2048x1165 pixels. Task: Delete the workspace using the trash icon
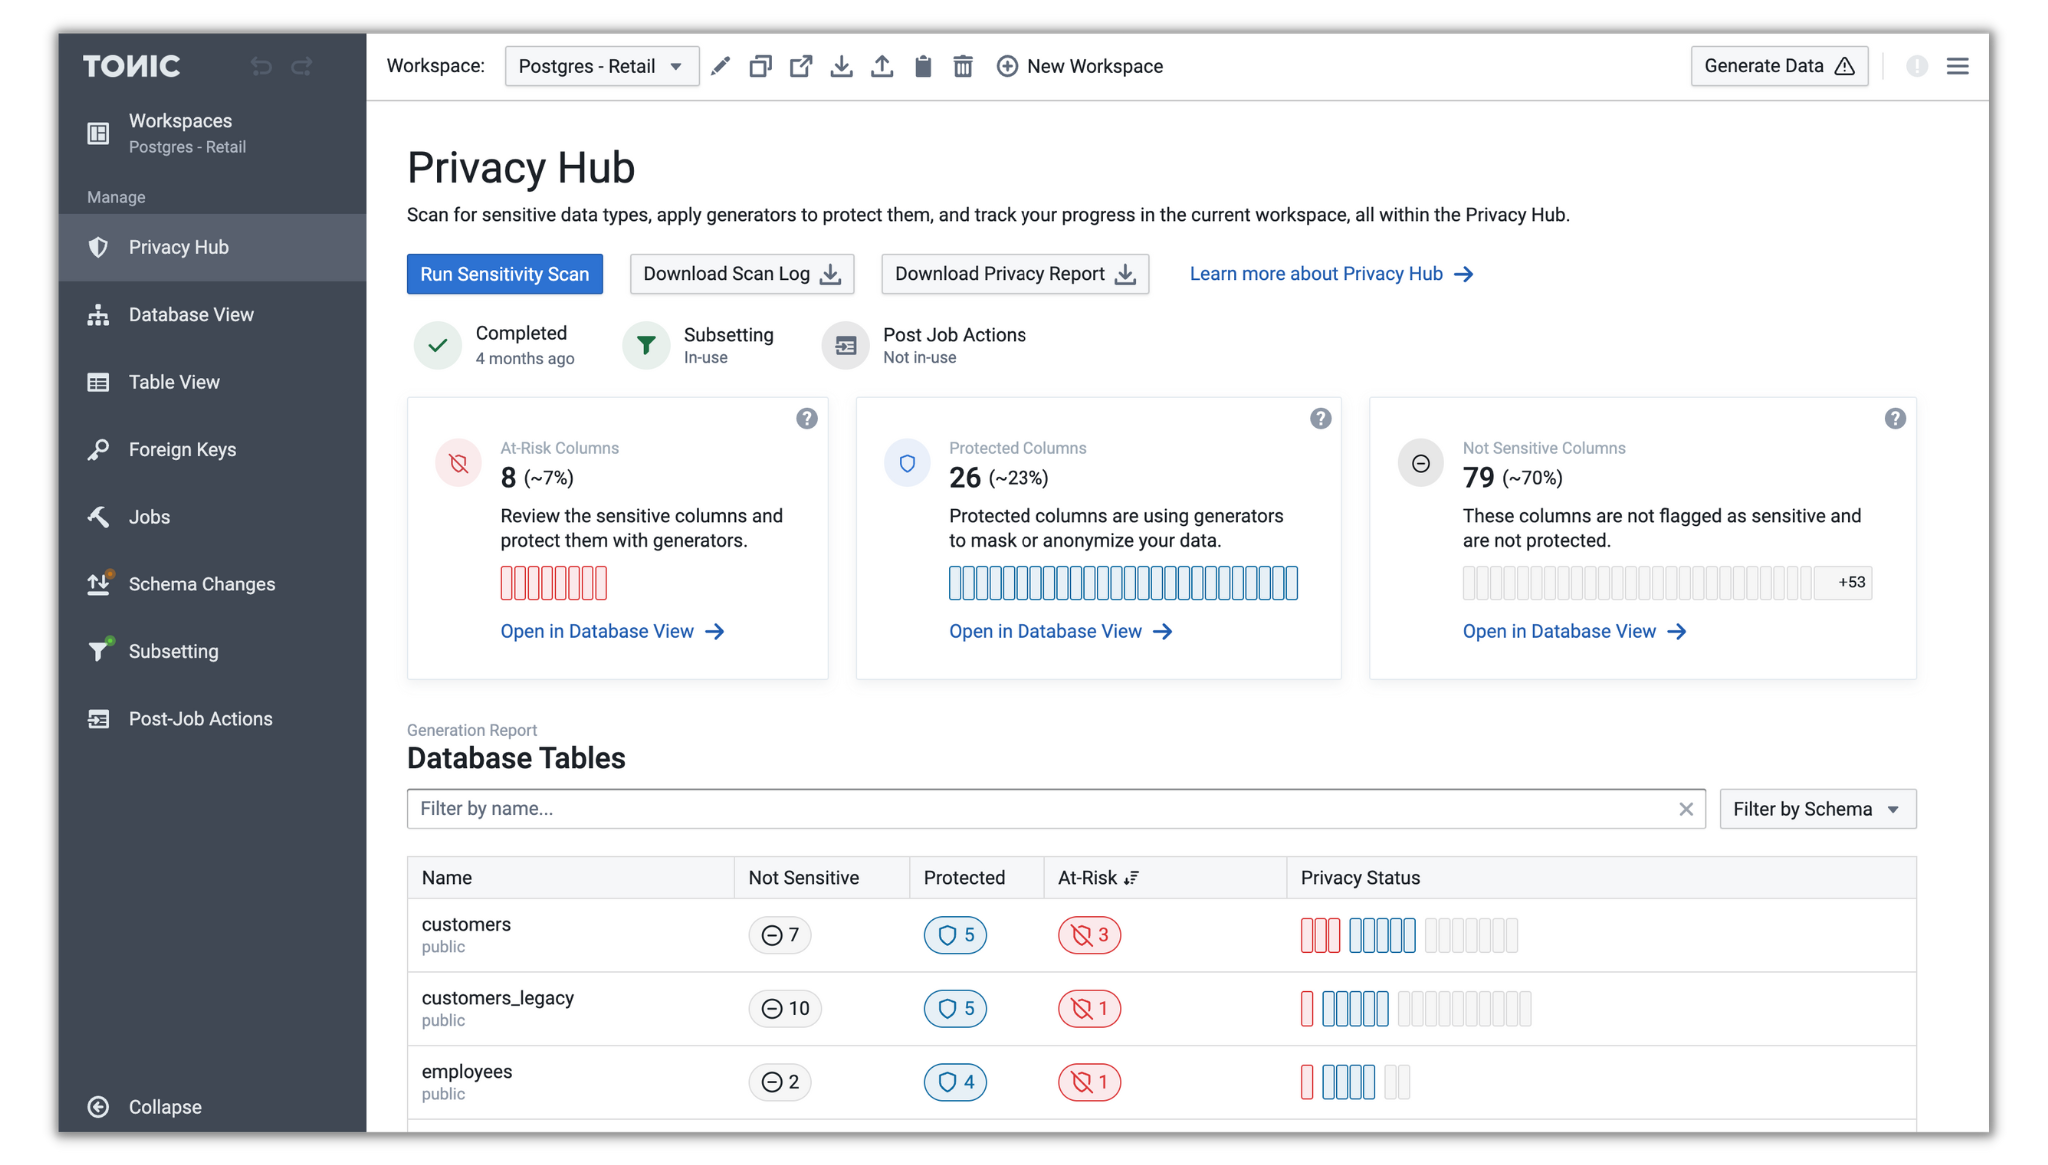tap(963, 65)
